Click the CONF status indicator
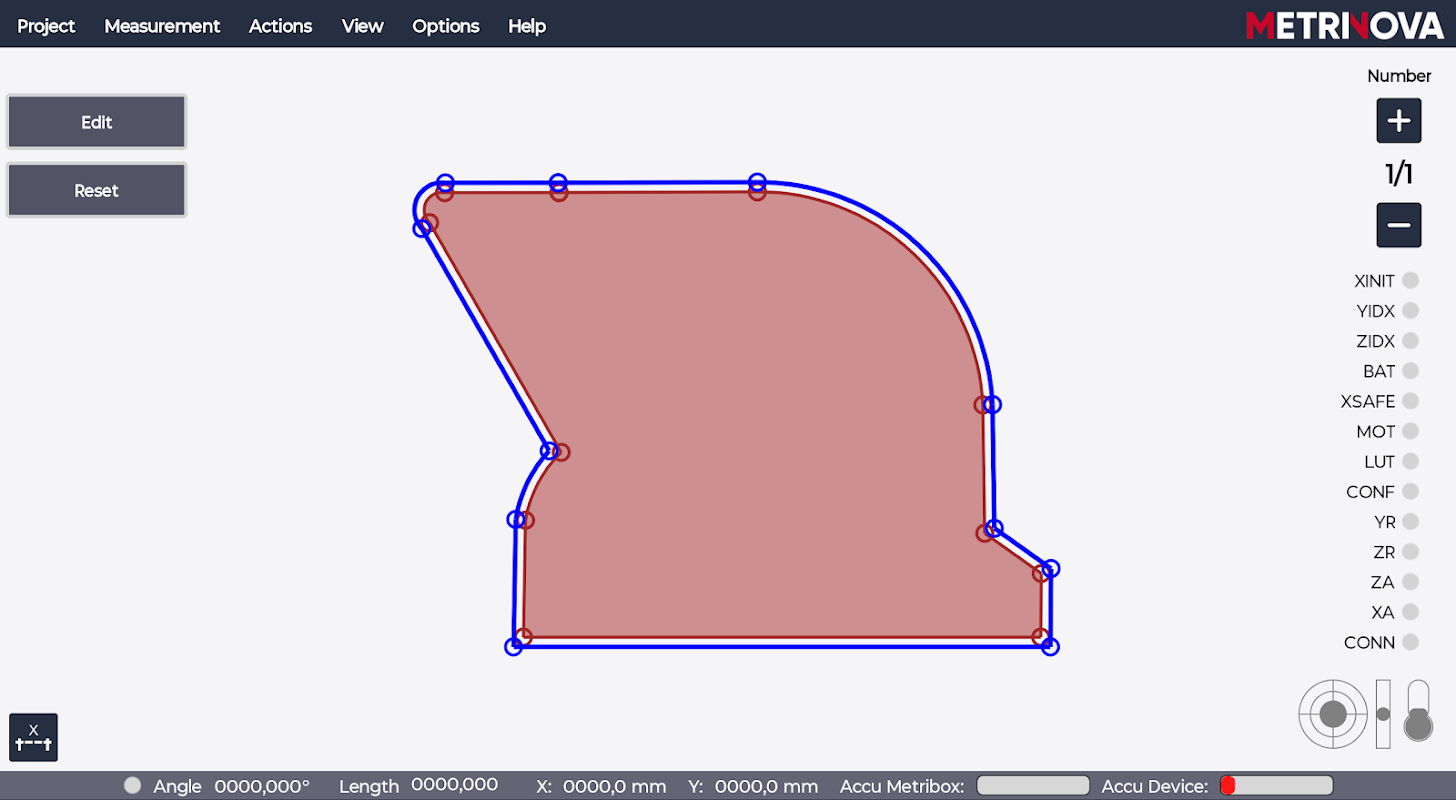 (1410, 491)
